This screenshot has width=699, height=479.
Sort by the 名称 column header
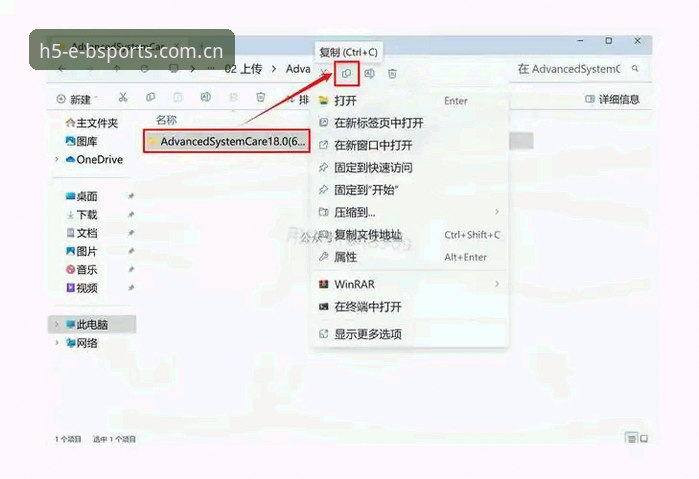click(166, 120)
